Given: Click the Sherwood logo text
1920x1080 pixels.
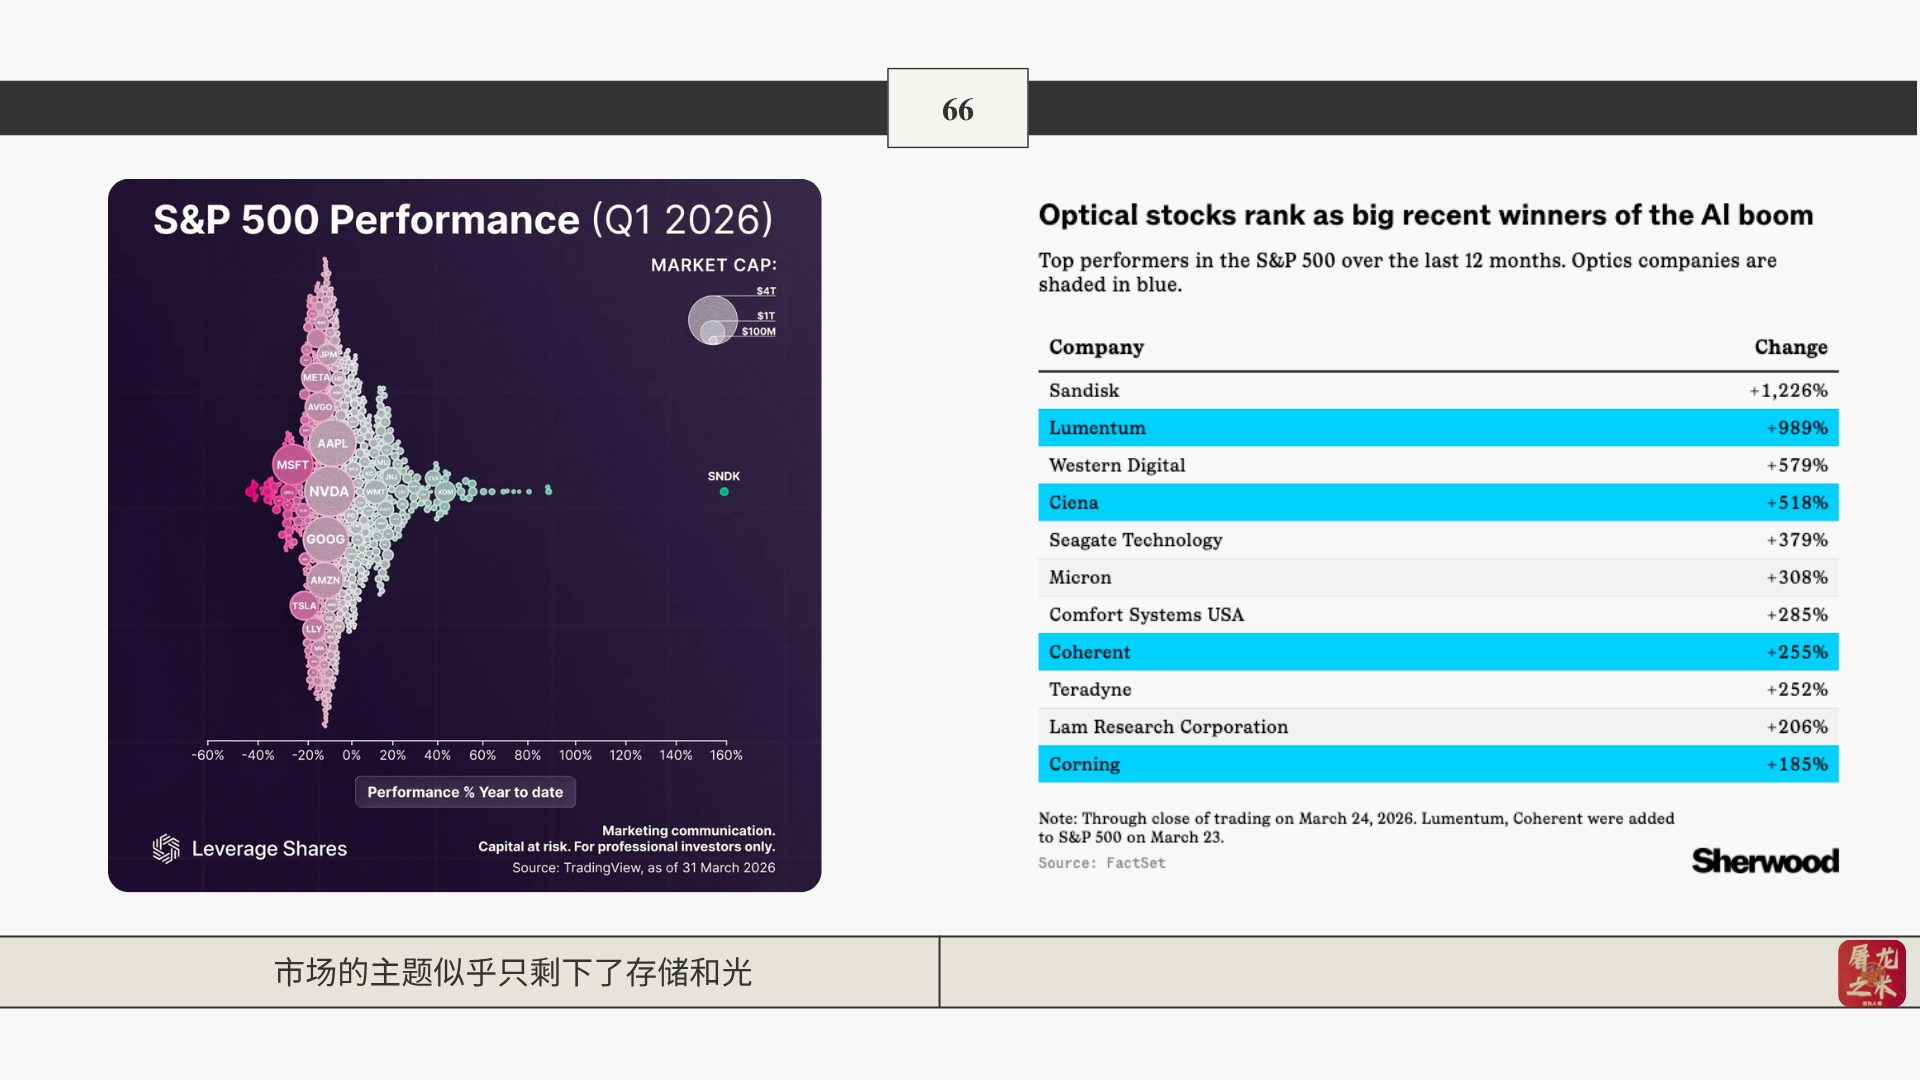Looking at the screenshot, I should 1765,861.
